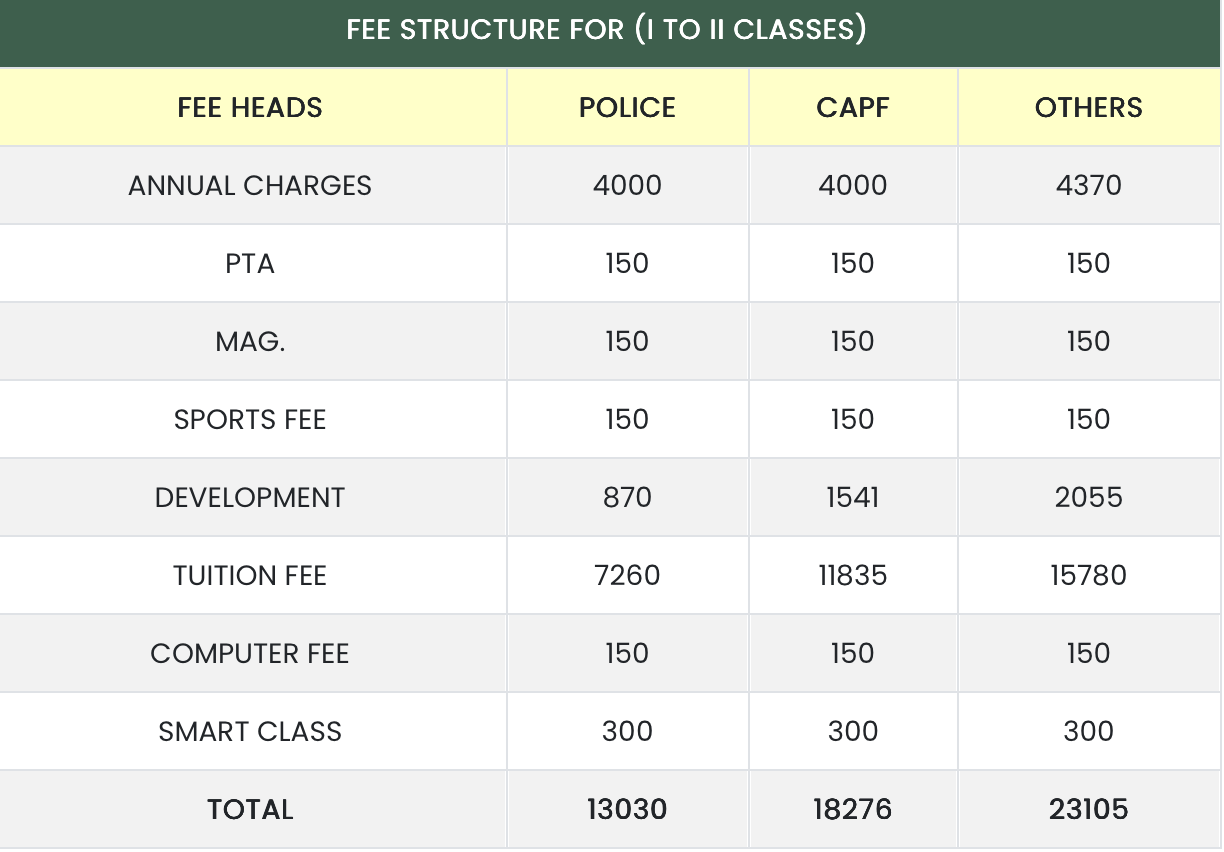Click Others annual charges value 4370
1224x852 pixels.
pyautogui.click(x=1088, y=186)
